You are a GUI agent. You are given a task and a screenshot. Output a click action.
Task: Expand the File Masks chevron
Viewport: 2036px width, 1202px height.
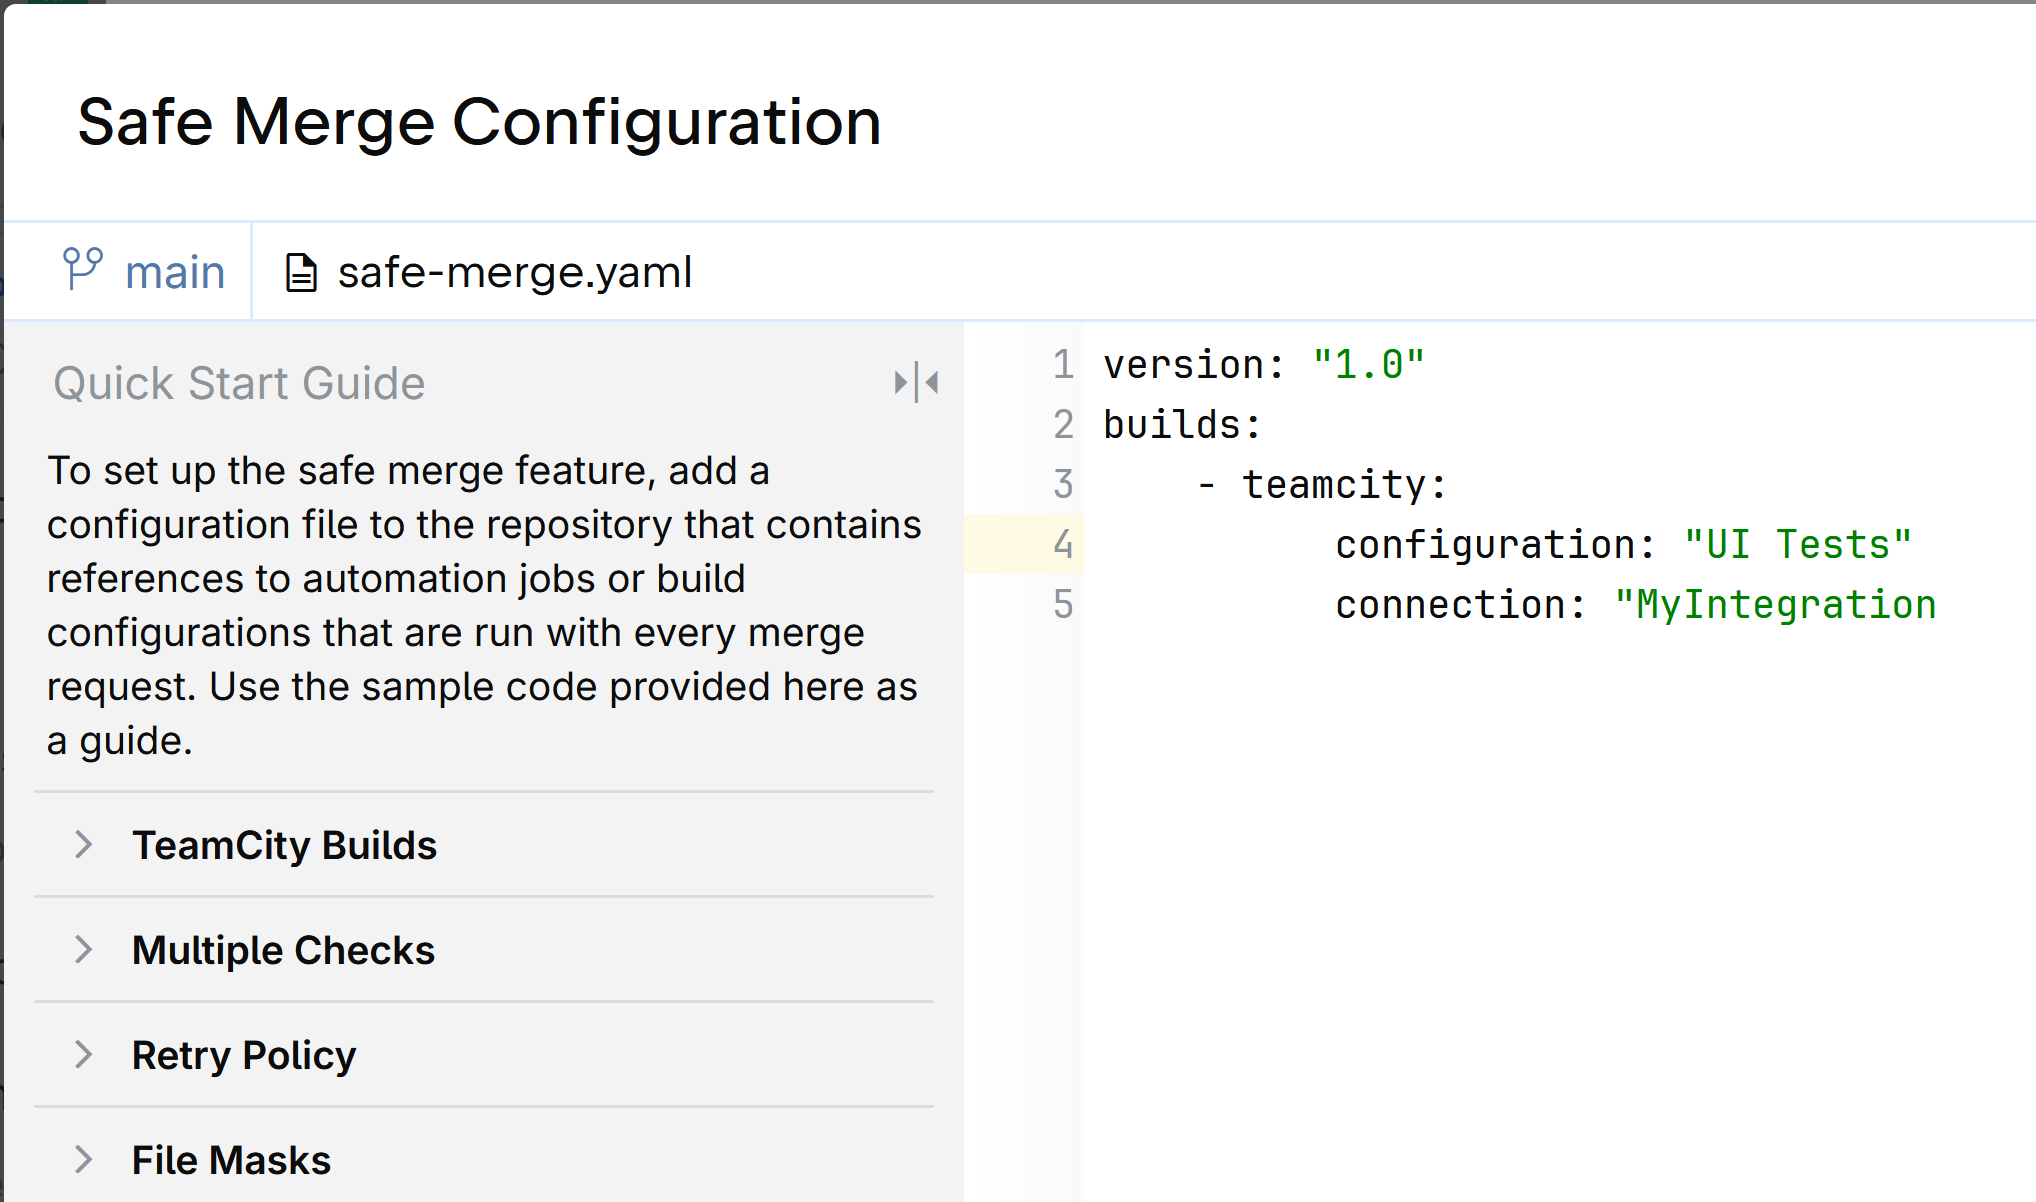[x=84, y=1160]
